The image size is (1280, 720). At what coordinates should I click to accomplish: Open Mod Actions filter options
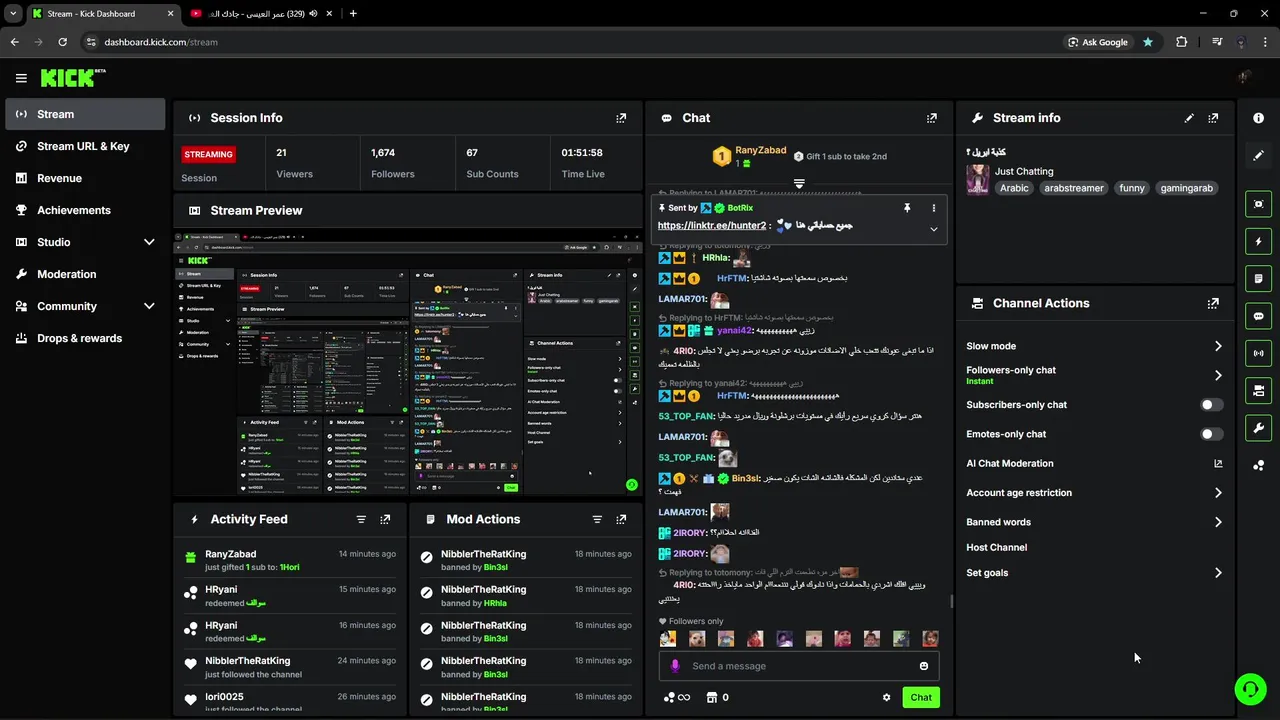click(x=597, y=519)
